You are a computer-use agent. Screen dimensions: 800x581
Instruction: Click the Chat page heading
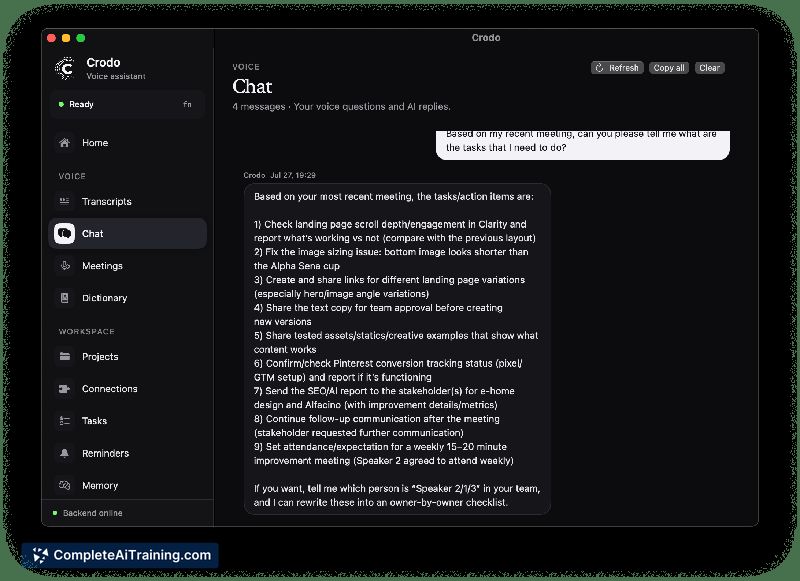(x=252, y=86)
